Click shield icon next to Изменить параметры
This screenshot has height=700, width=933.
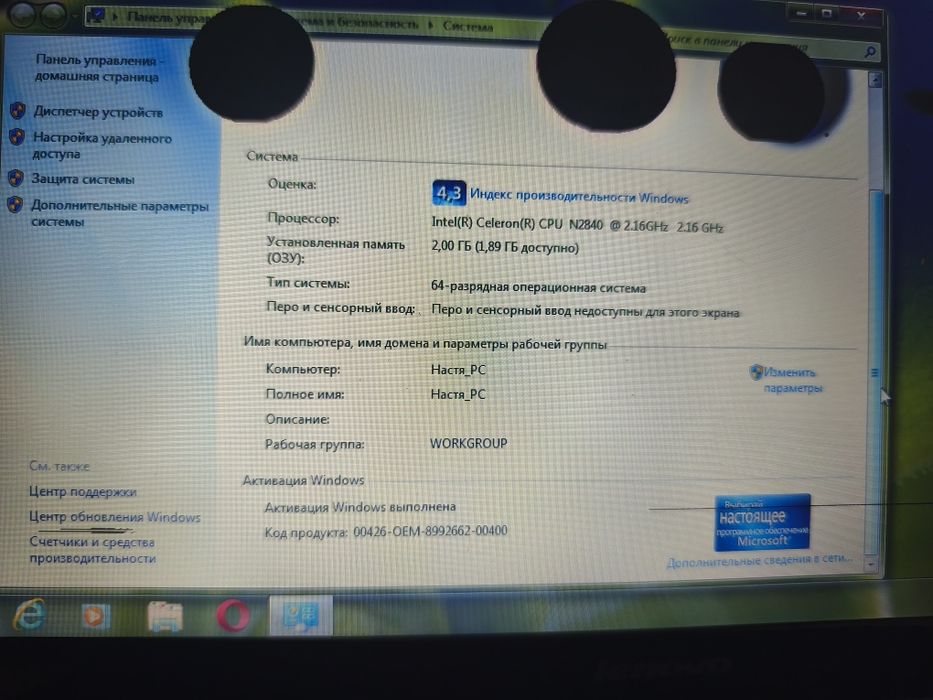click(x=756, y=373)
